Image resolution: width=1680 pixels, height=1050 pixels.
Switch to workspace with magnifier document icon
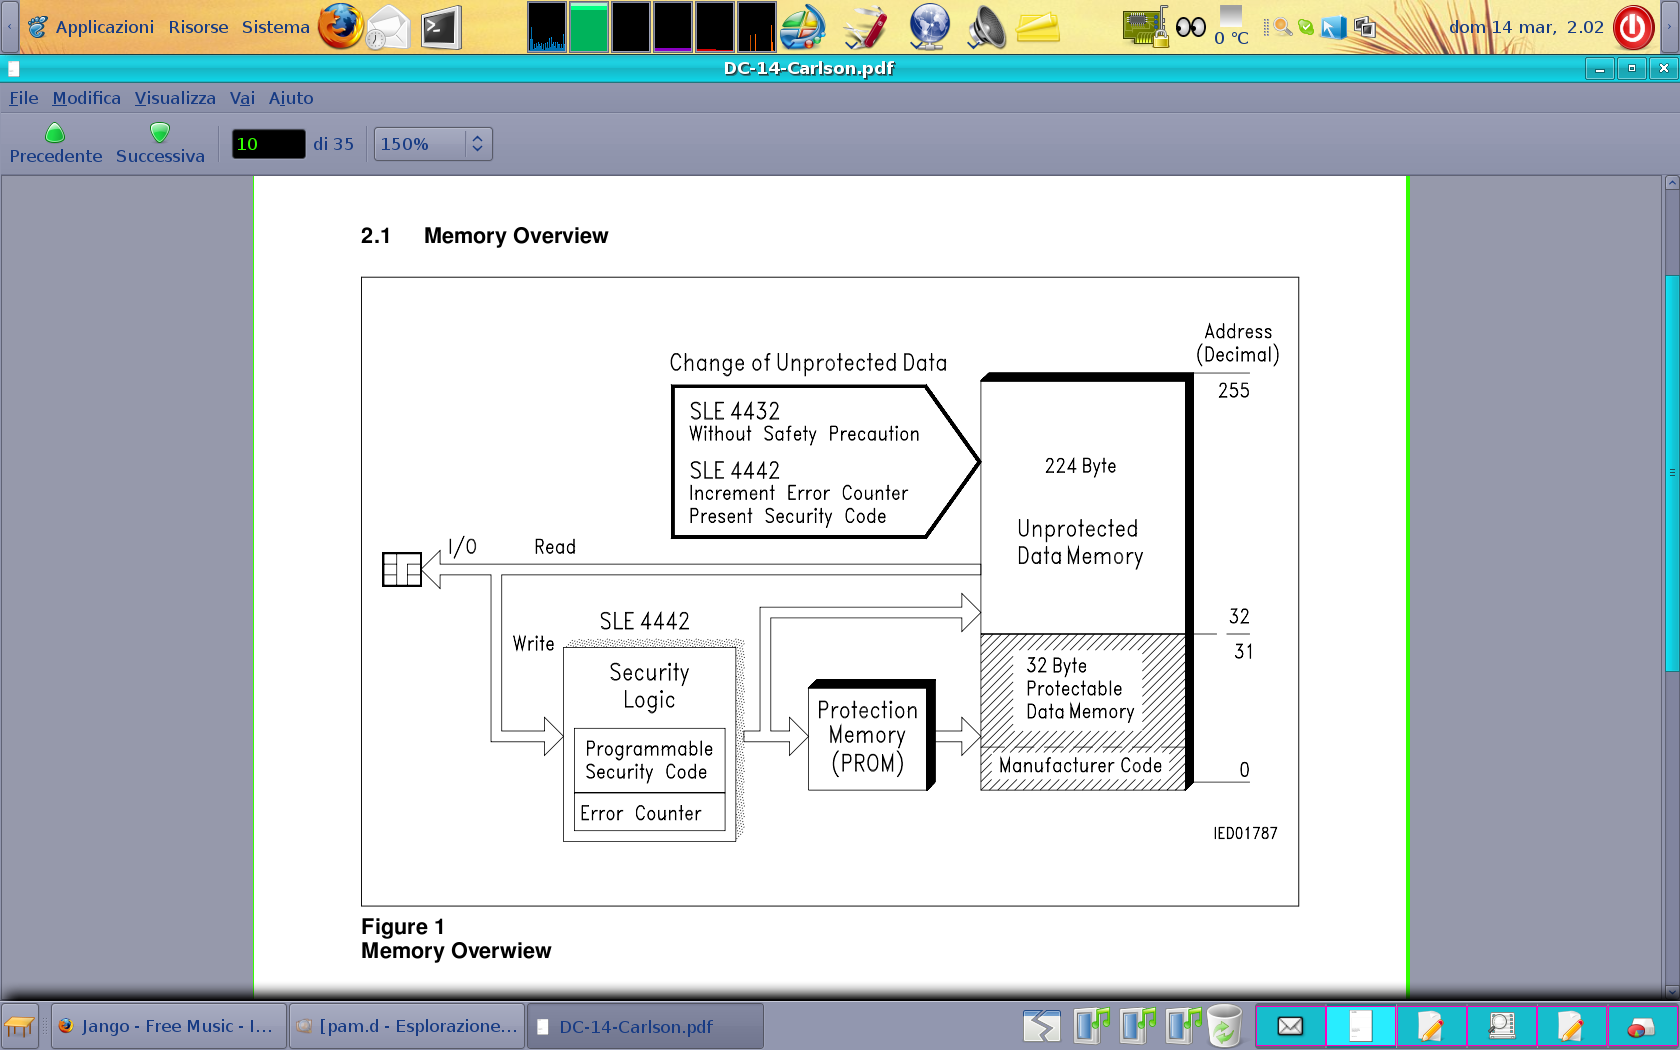(x=1501, y=1026)
